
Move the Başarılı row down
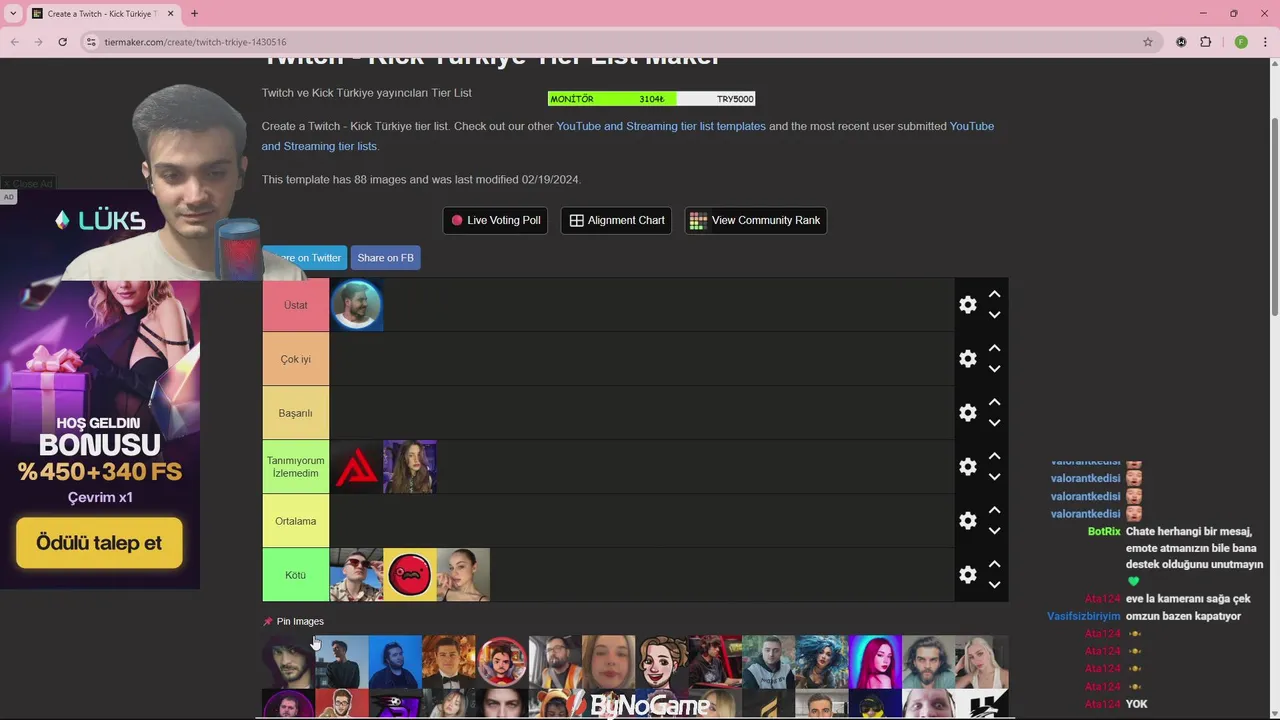pyautogui.click(x=994, y=423)
